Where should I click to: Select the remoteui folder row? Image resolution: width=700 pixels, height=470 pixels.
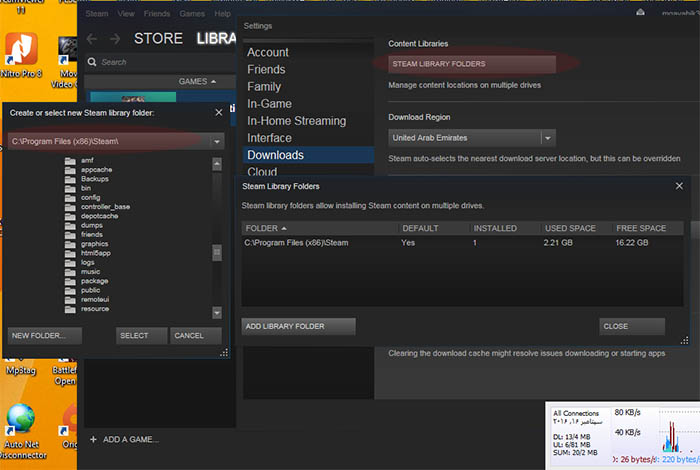click(87, 299)
